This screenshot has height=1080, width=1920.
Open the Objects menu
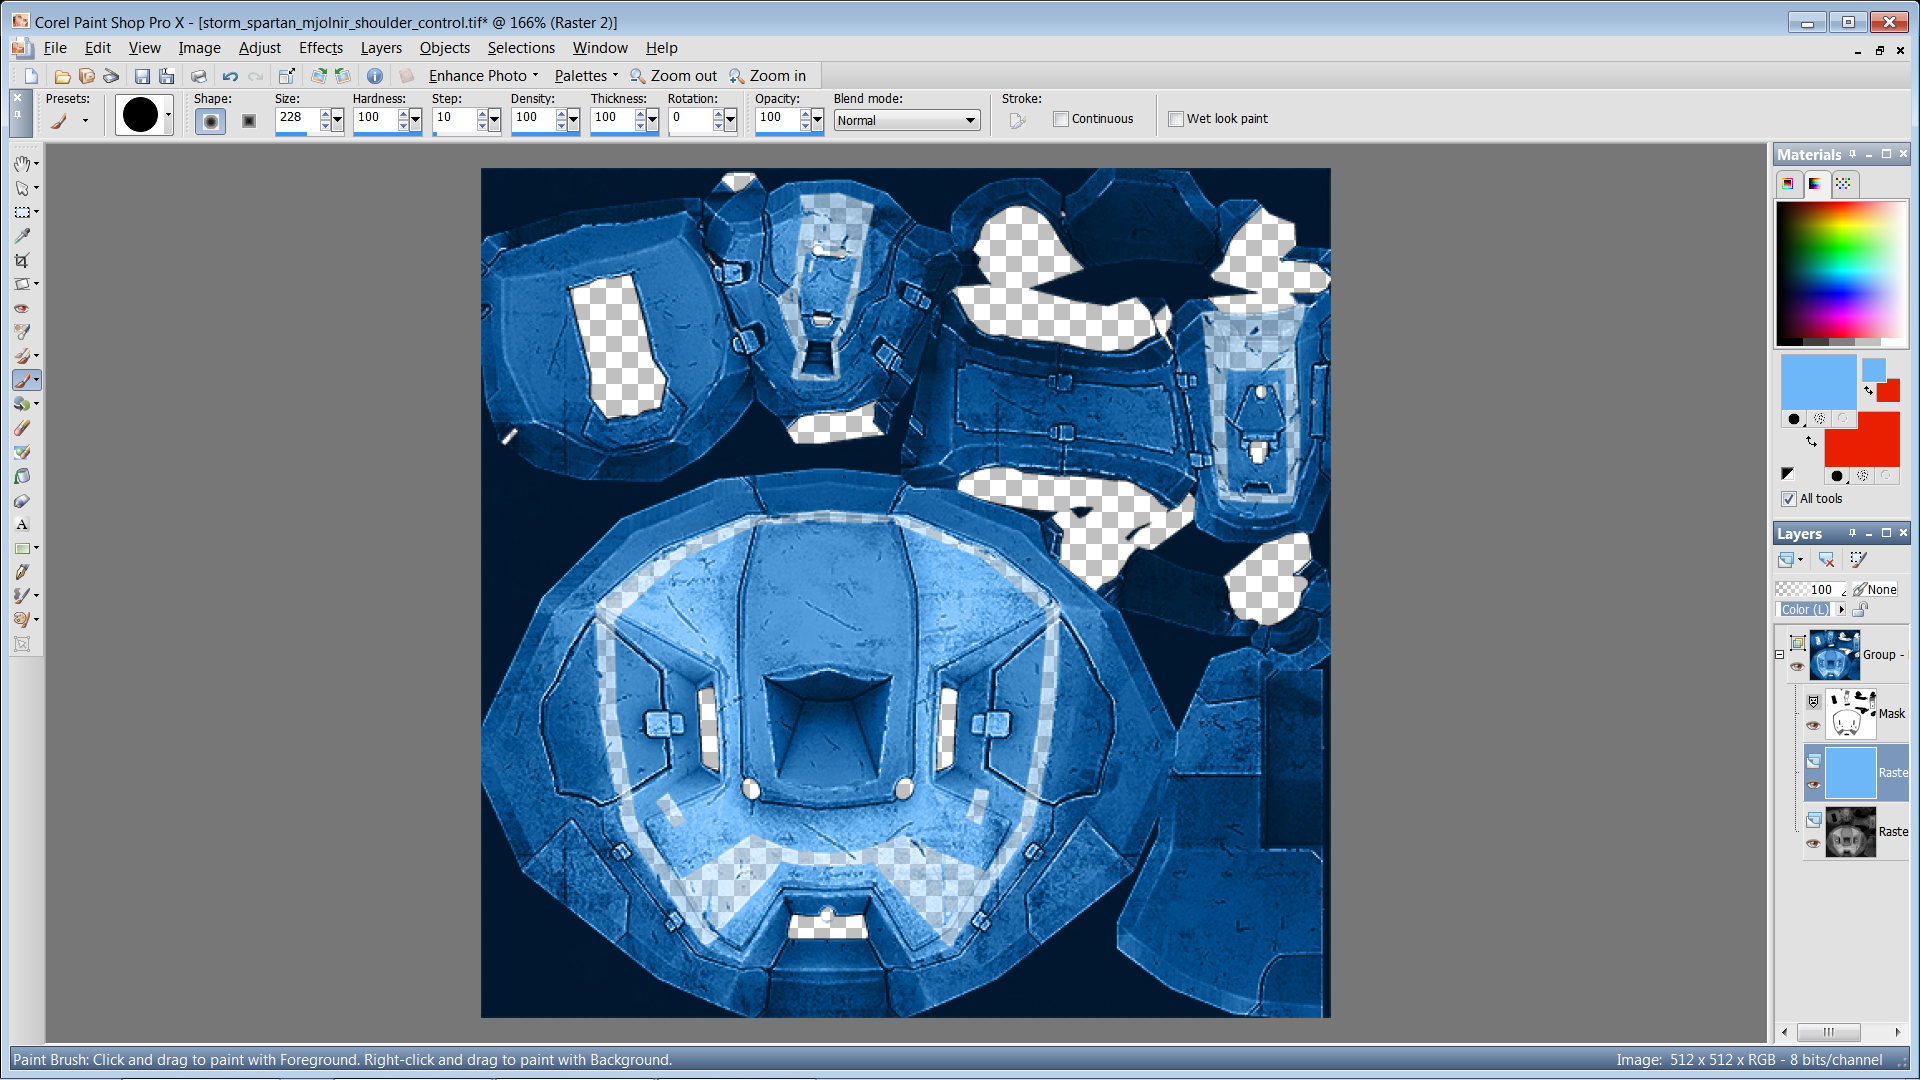pyautogui.click(x=445, y=48)
